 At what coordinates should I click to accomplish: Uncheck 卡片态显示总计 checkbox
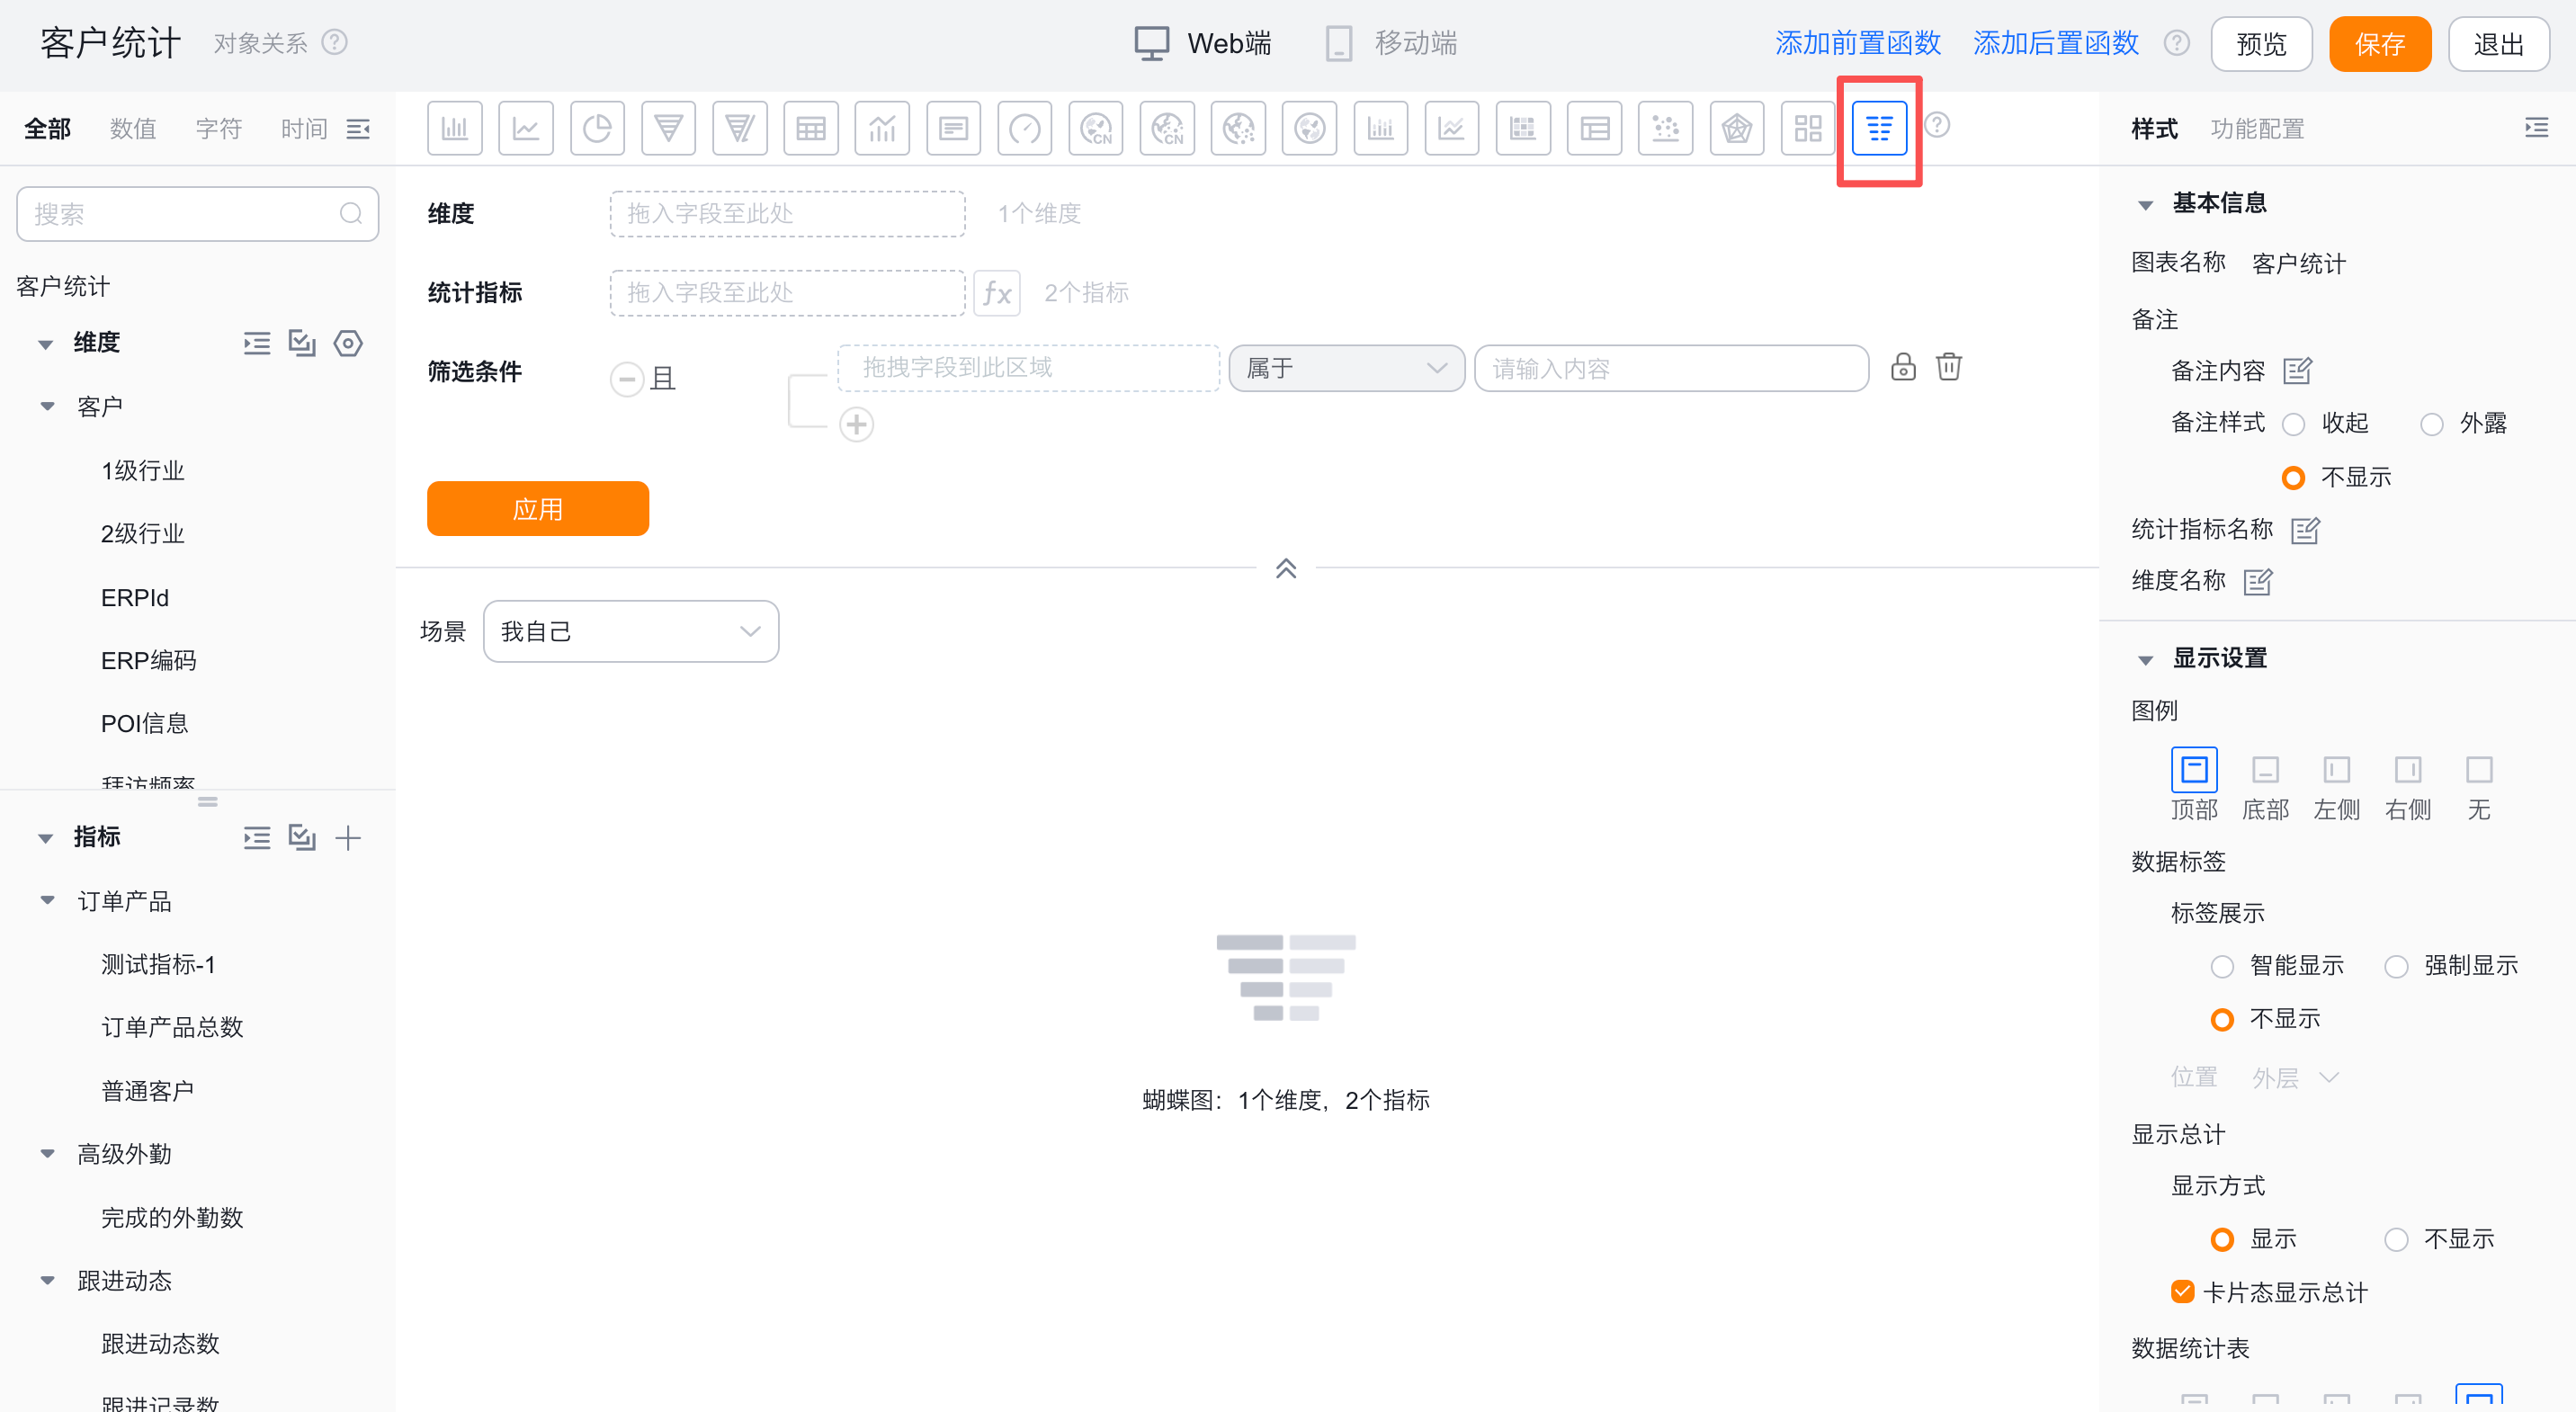click(x=2182, y=1292)
